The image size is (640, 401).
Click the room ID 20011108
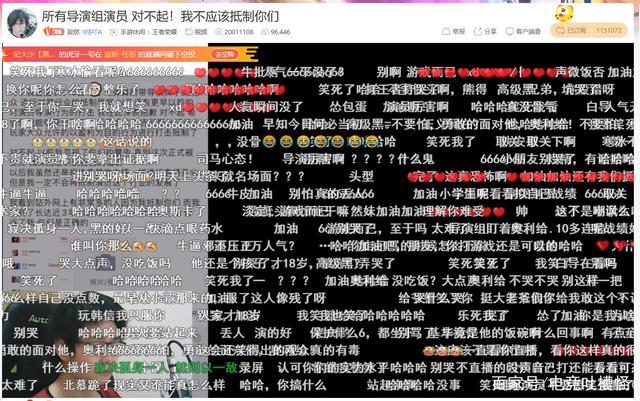click(x=237, y=32)
